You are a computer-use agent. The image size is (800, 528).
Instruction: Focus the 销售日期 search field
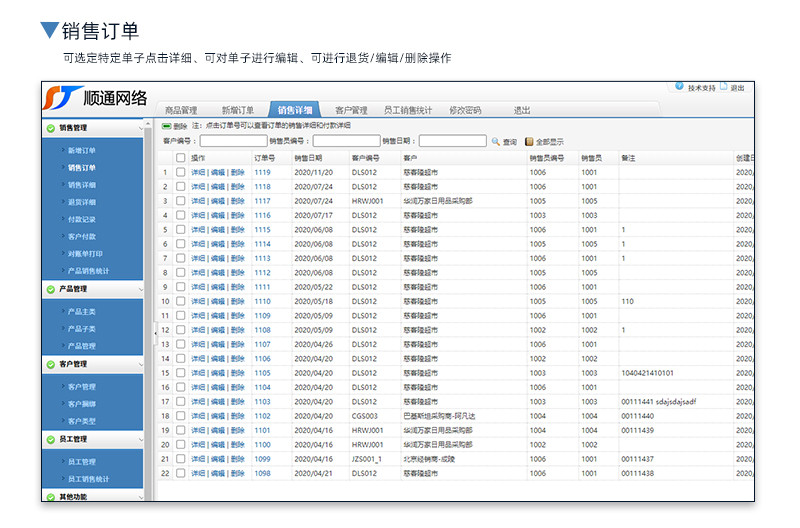point(453,141)
